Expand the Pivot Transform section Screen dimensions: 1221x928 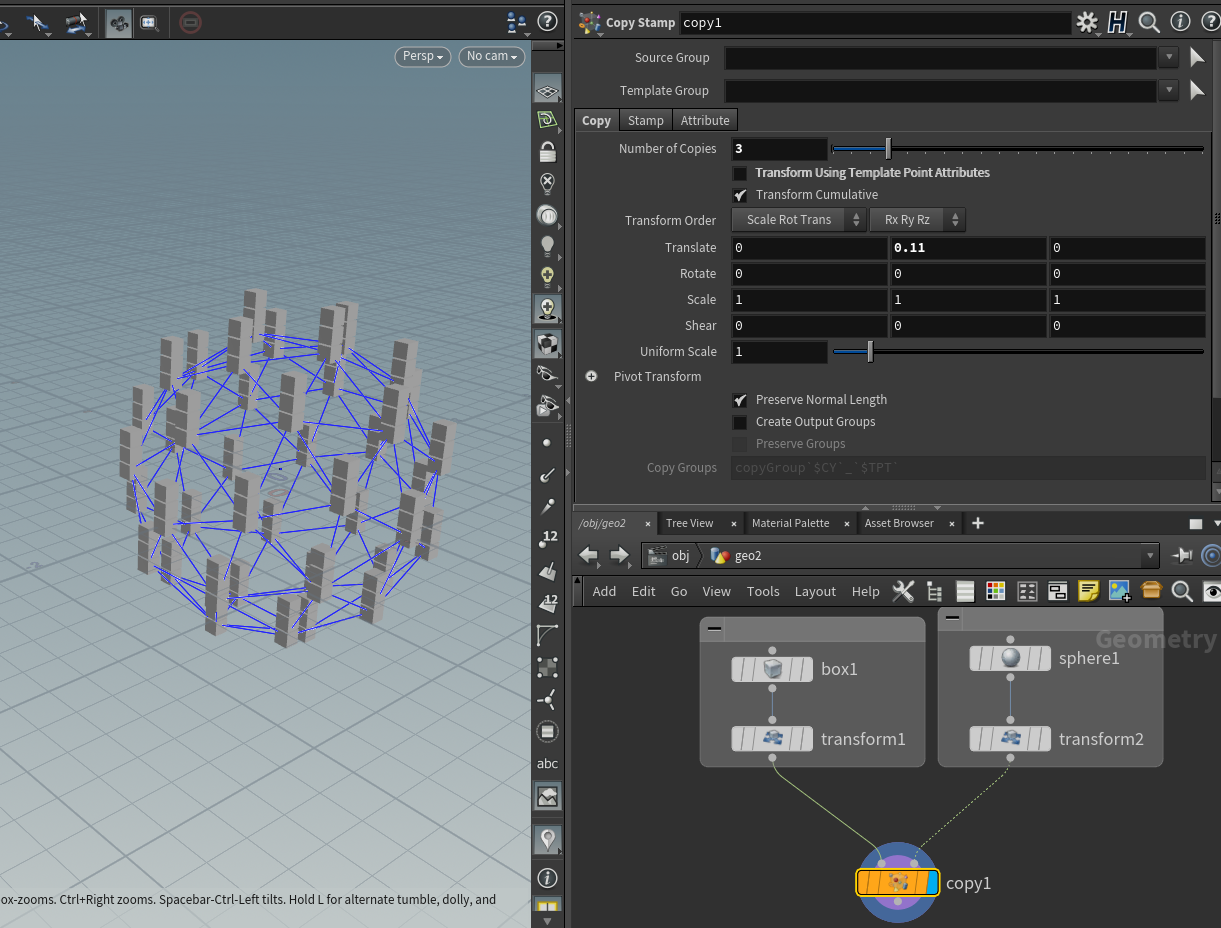tap(591, 377)
